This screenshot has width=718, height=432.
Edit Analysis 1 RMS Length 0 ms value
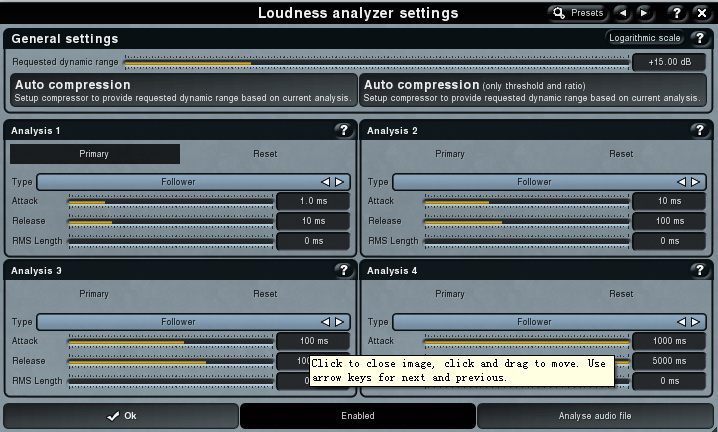(313, 241)
